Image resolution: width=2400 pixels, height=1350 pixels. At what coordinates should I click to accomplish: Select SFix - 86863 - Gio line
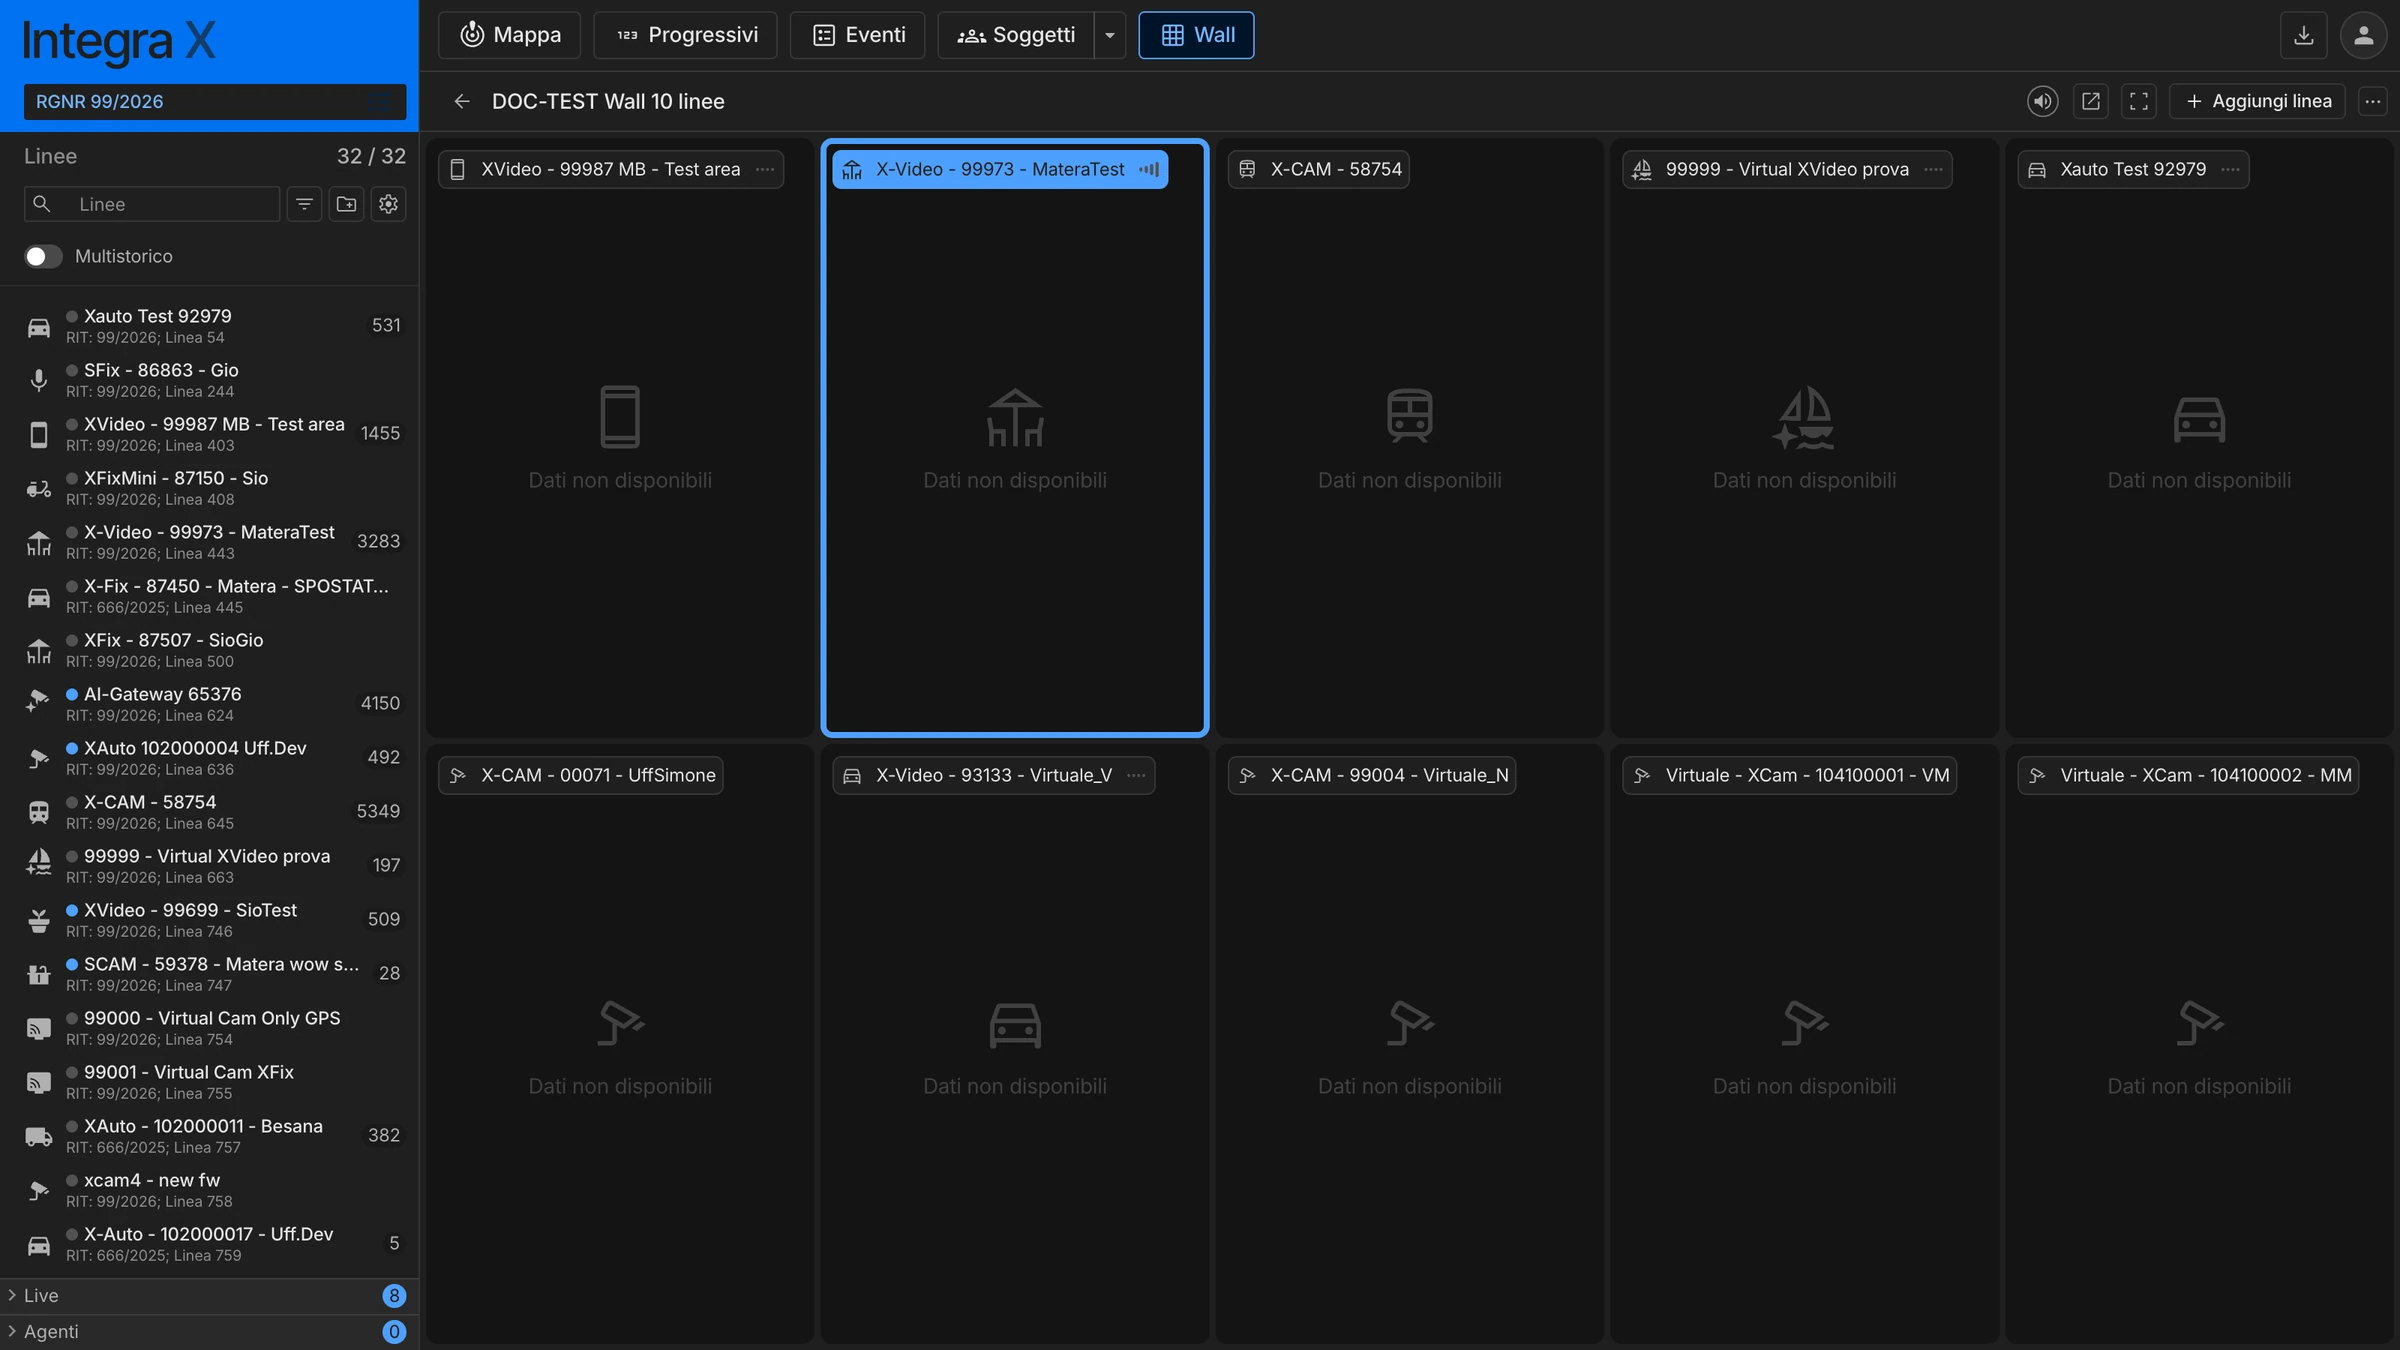point(209,379)
